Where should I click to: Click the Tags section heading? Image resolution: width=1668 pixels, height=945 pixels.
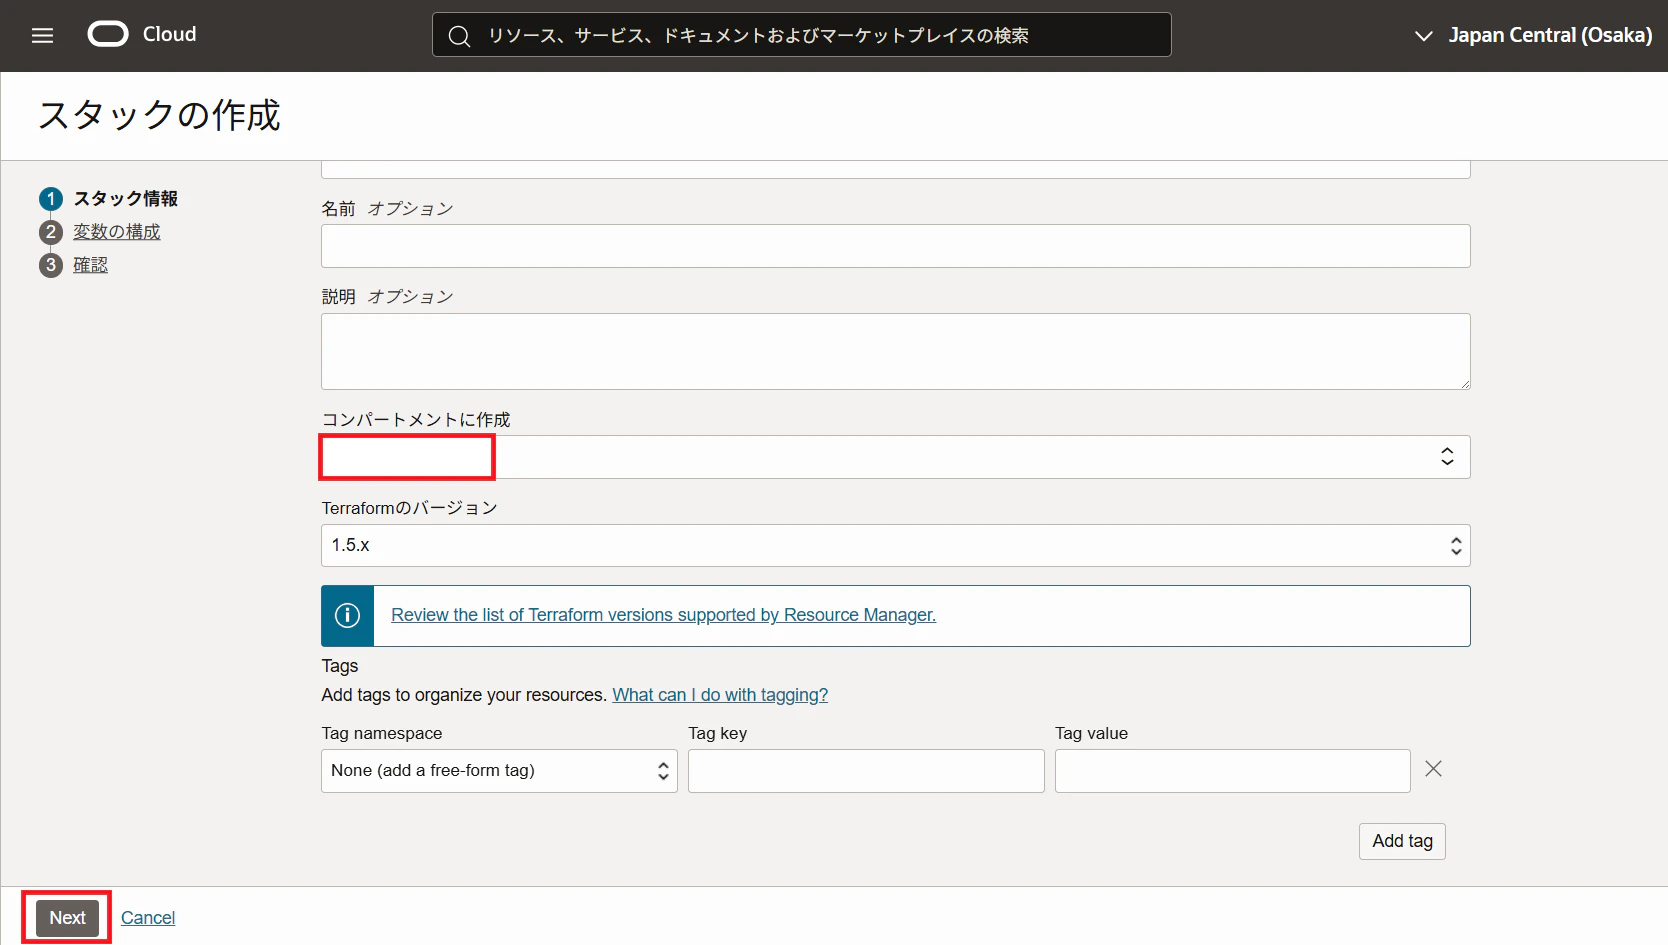click(340, 666)
